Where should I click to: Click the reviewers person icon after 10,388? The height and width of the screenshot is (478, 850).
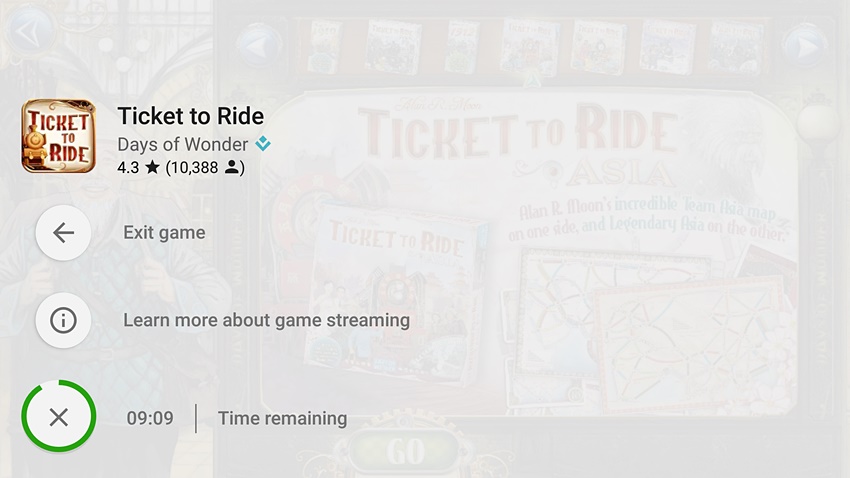231,167
